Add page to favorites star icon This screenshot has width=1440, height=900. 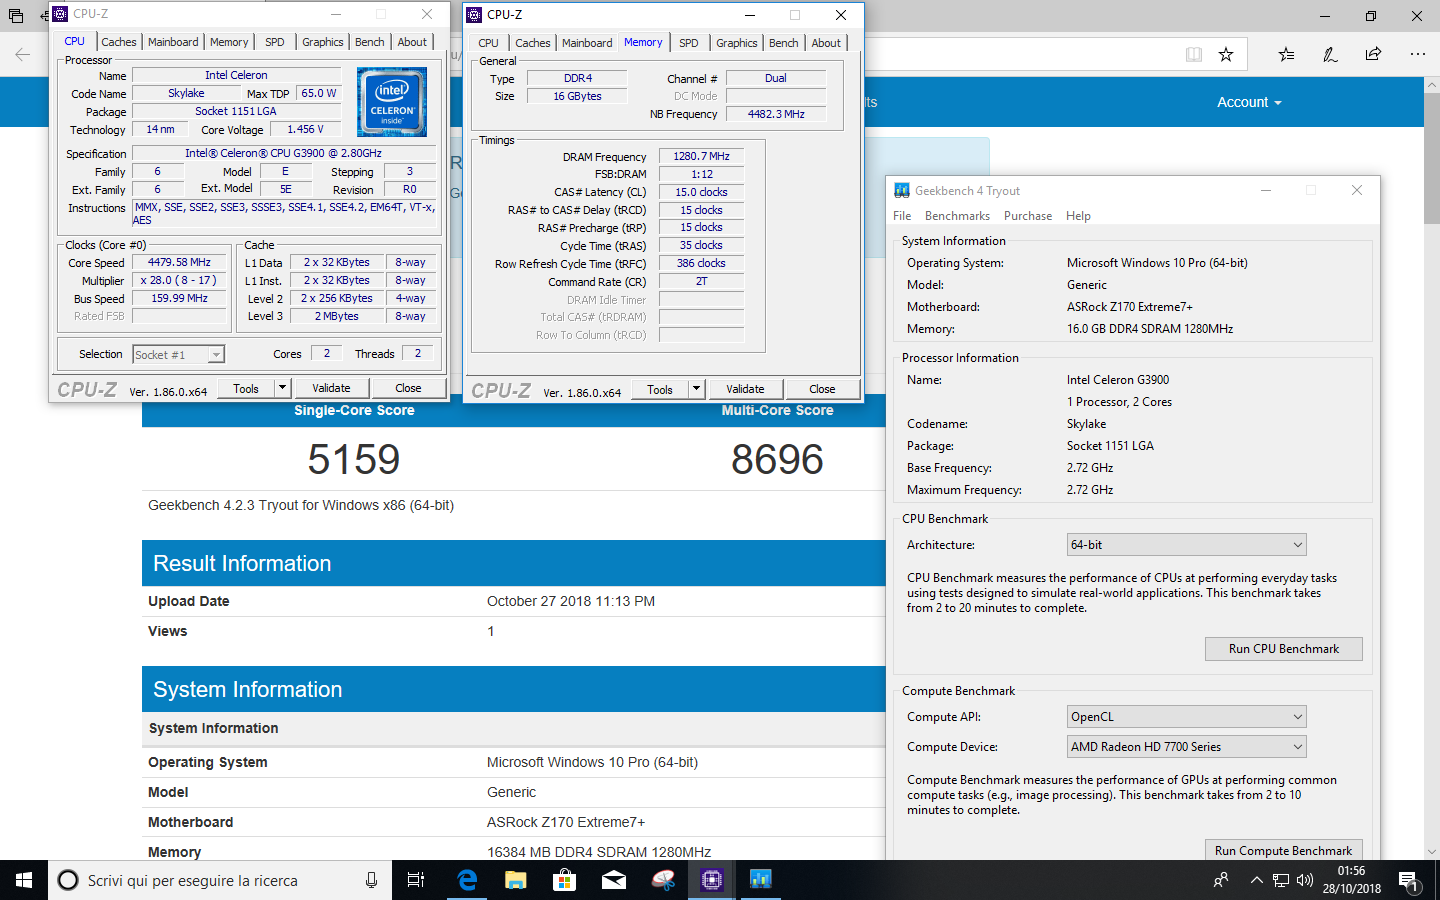[x=1226, y=55]
